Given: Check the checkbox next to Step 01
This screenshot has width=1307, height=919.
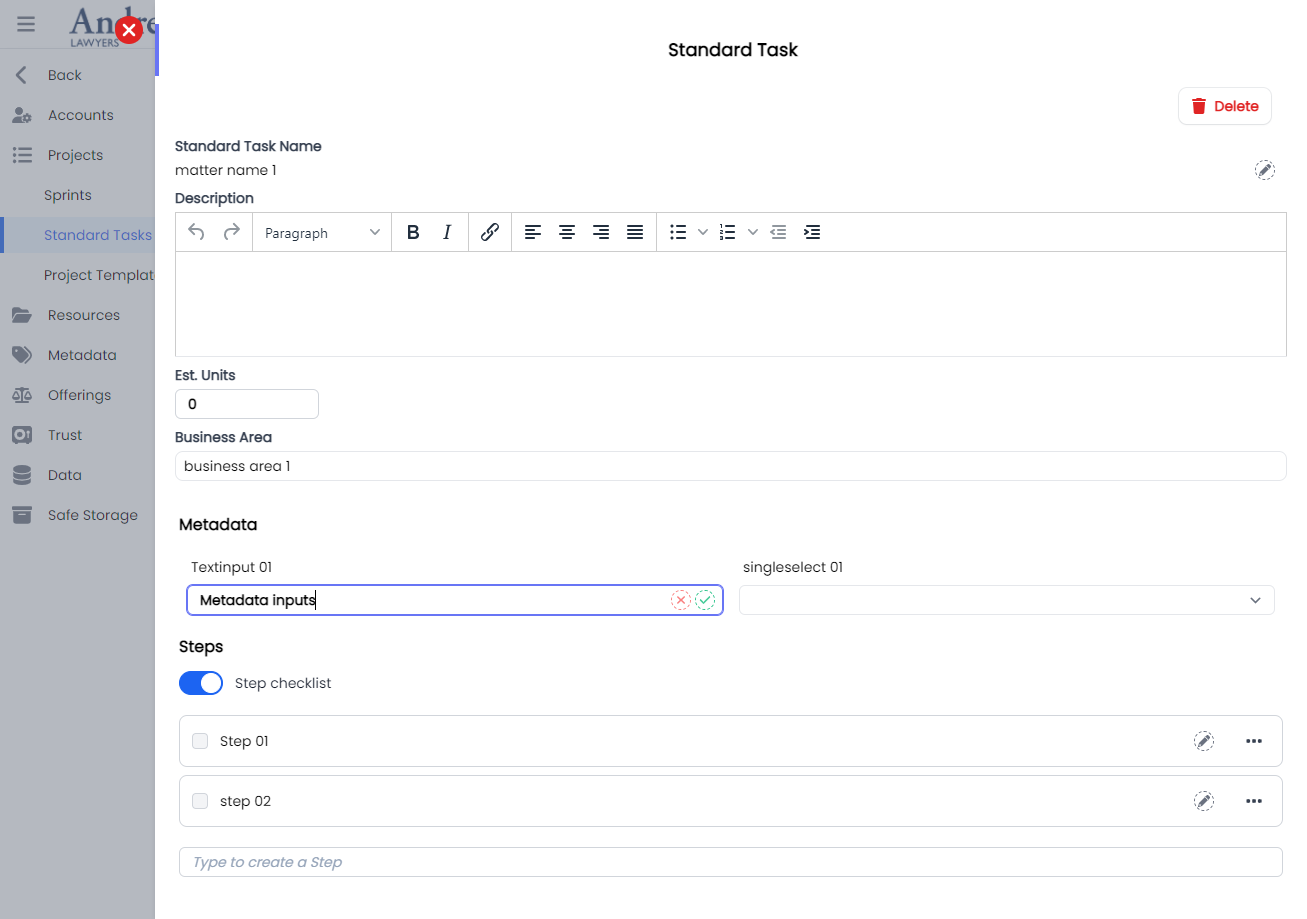Looking at the screenshot, I should [200, 741].
